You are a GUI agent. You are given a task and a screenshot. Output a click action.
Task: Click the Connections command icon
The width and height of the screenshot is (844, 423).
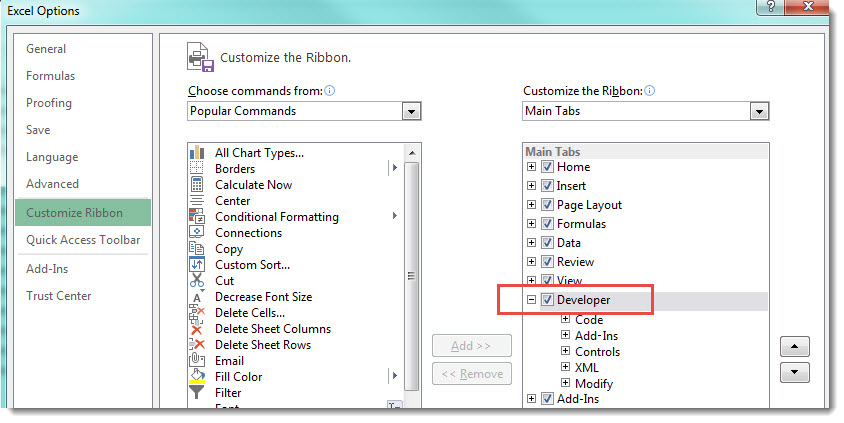point(197,232)
